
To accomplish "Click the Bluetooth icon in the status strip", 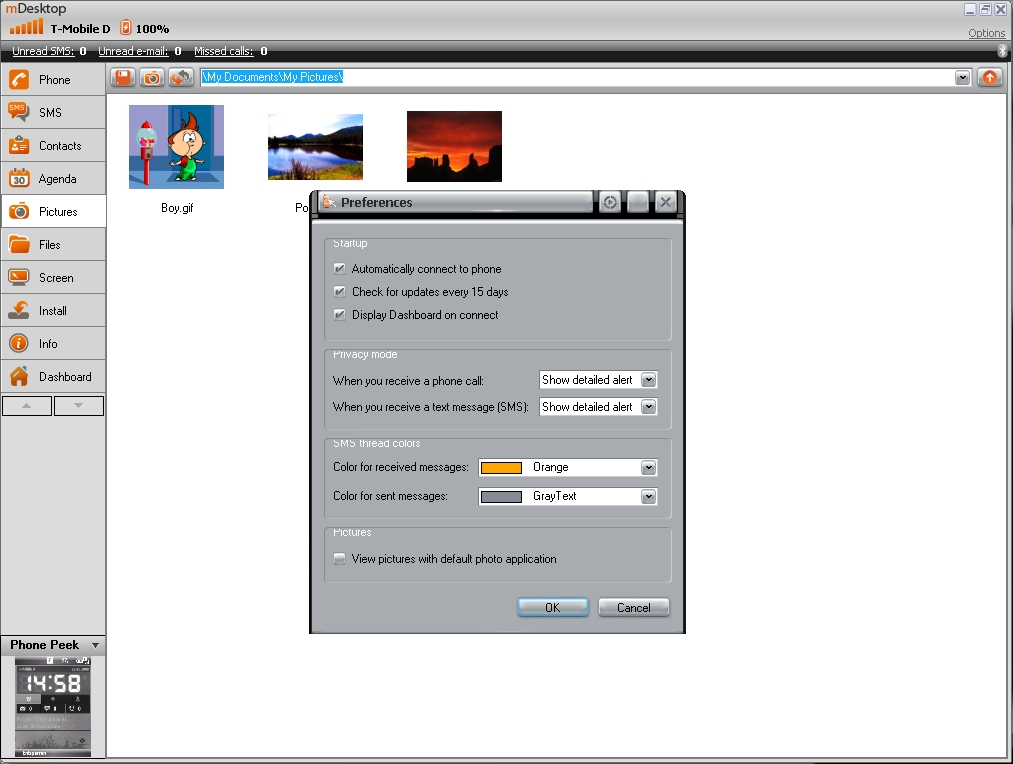I will coord(1002,50).
